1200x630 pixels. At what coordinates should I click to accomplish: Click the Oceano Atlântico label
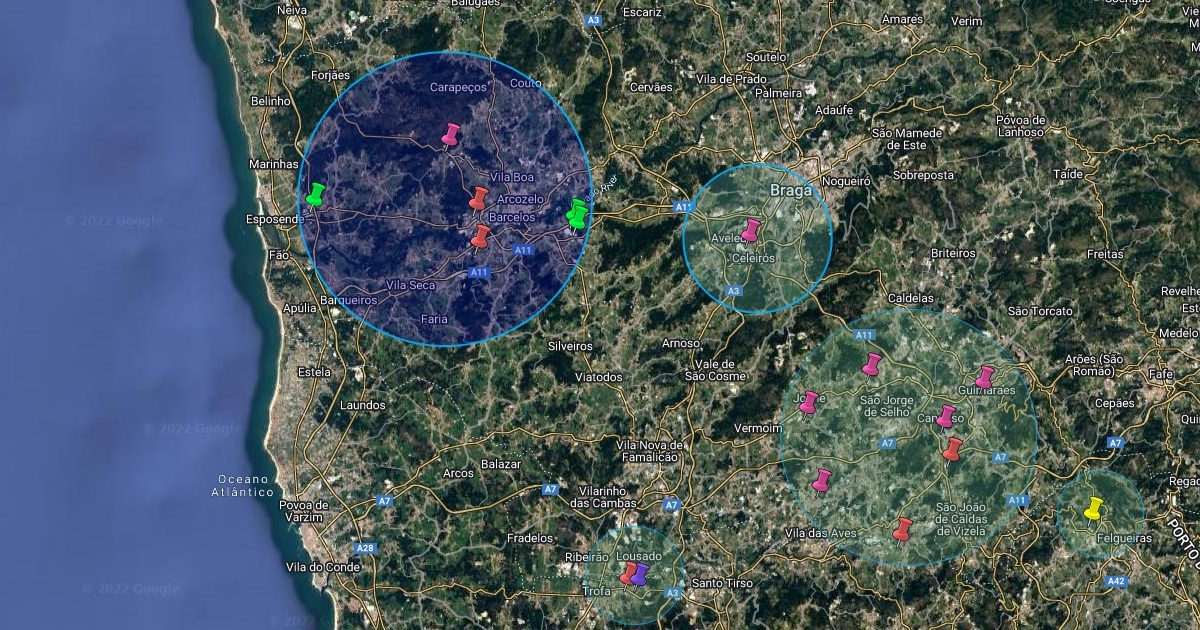(x=243, y=485)
